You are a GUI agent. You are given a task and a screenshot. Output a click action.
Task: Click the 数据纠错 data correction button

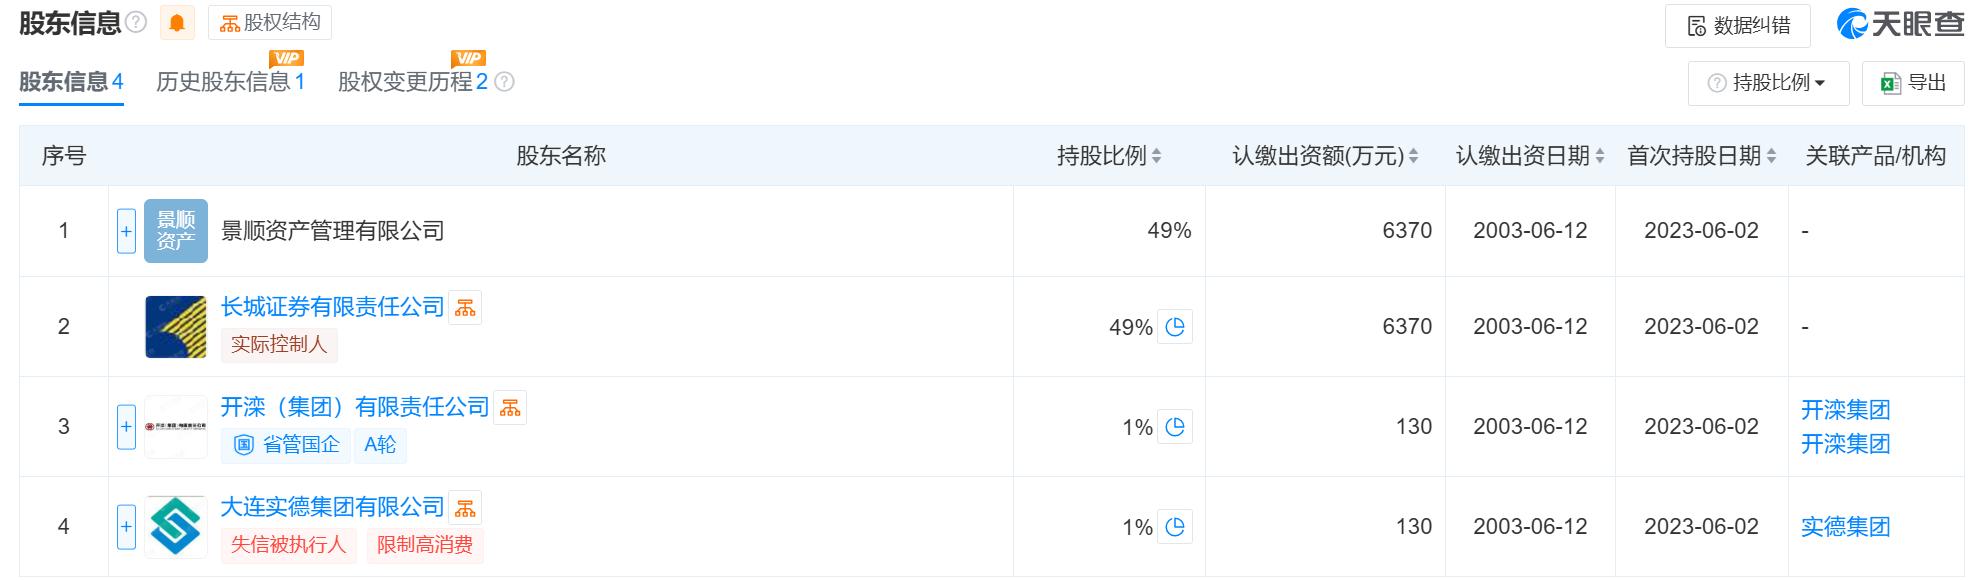[x=1738, y=26]
